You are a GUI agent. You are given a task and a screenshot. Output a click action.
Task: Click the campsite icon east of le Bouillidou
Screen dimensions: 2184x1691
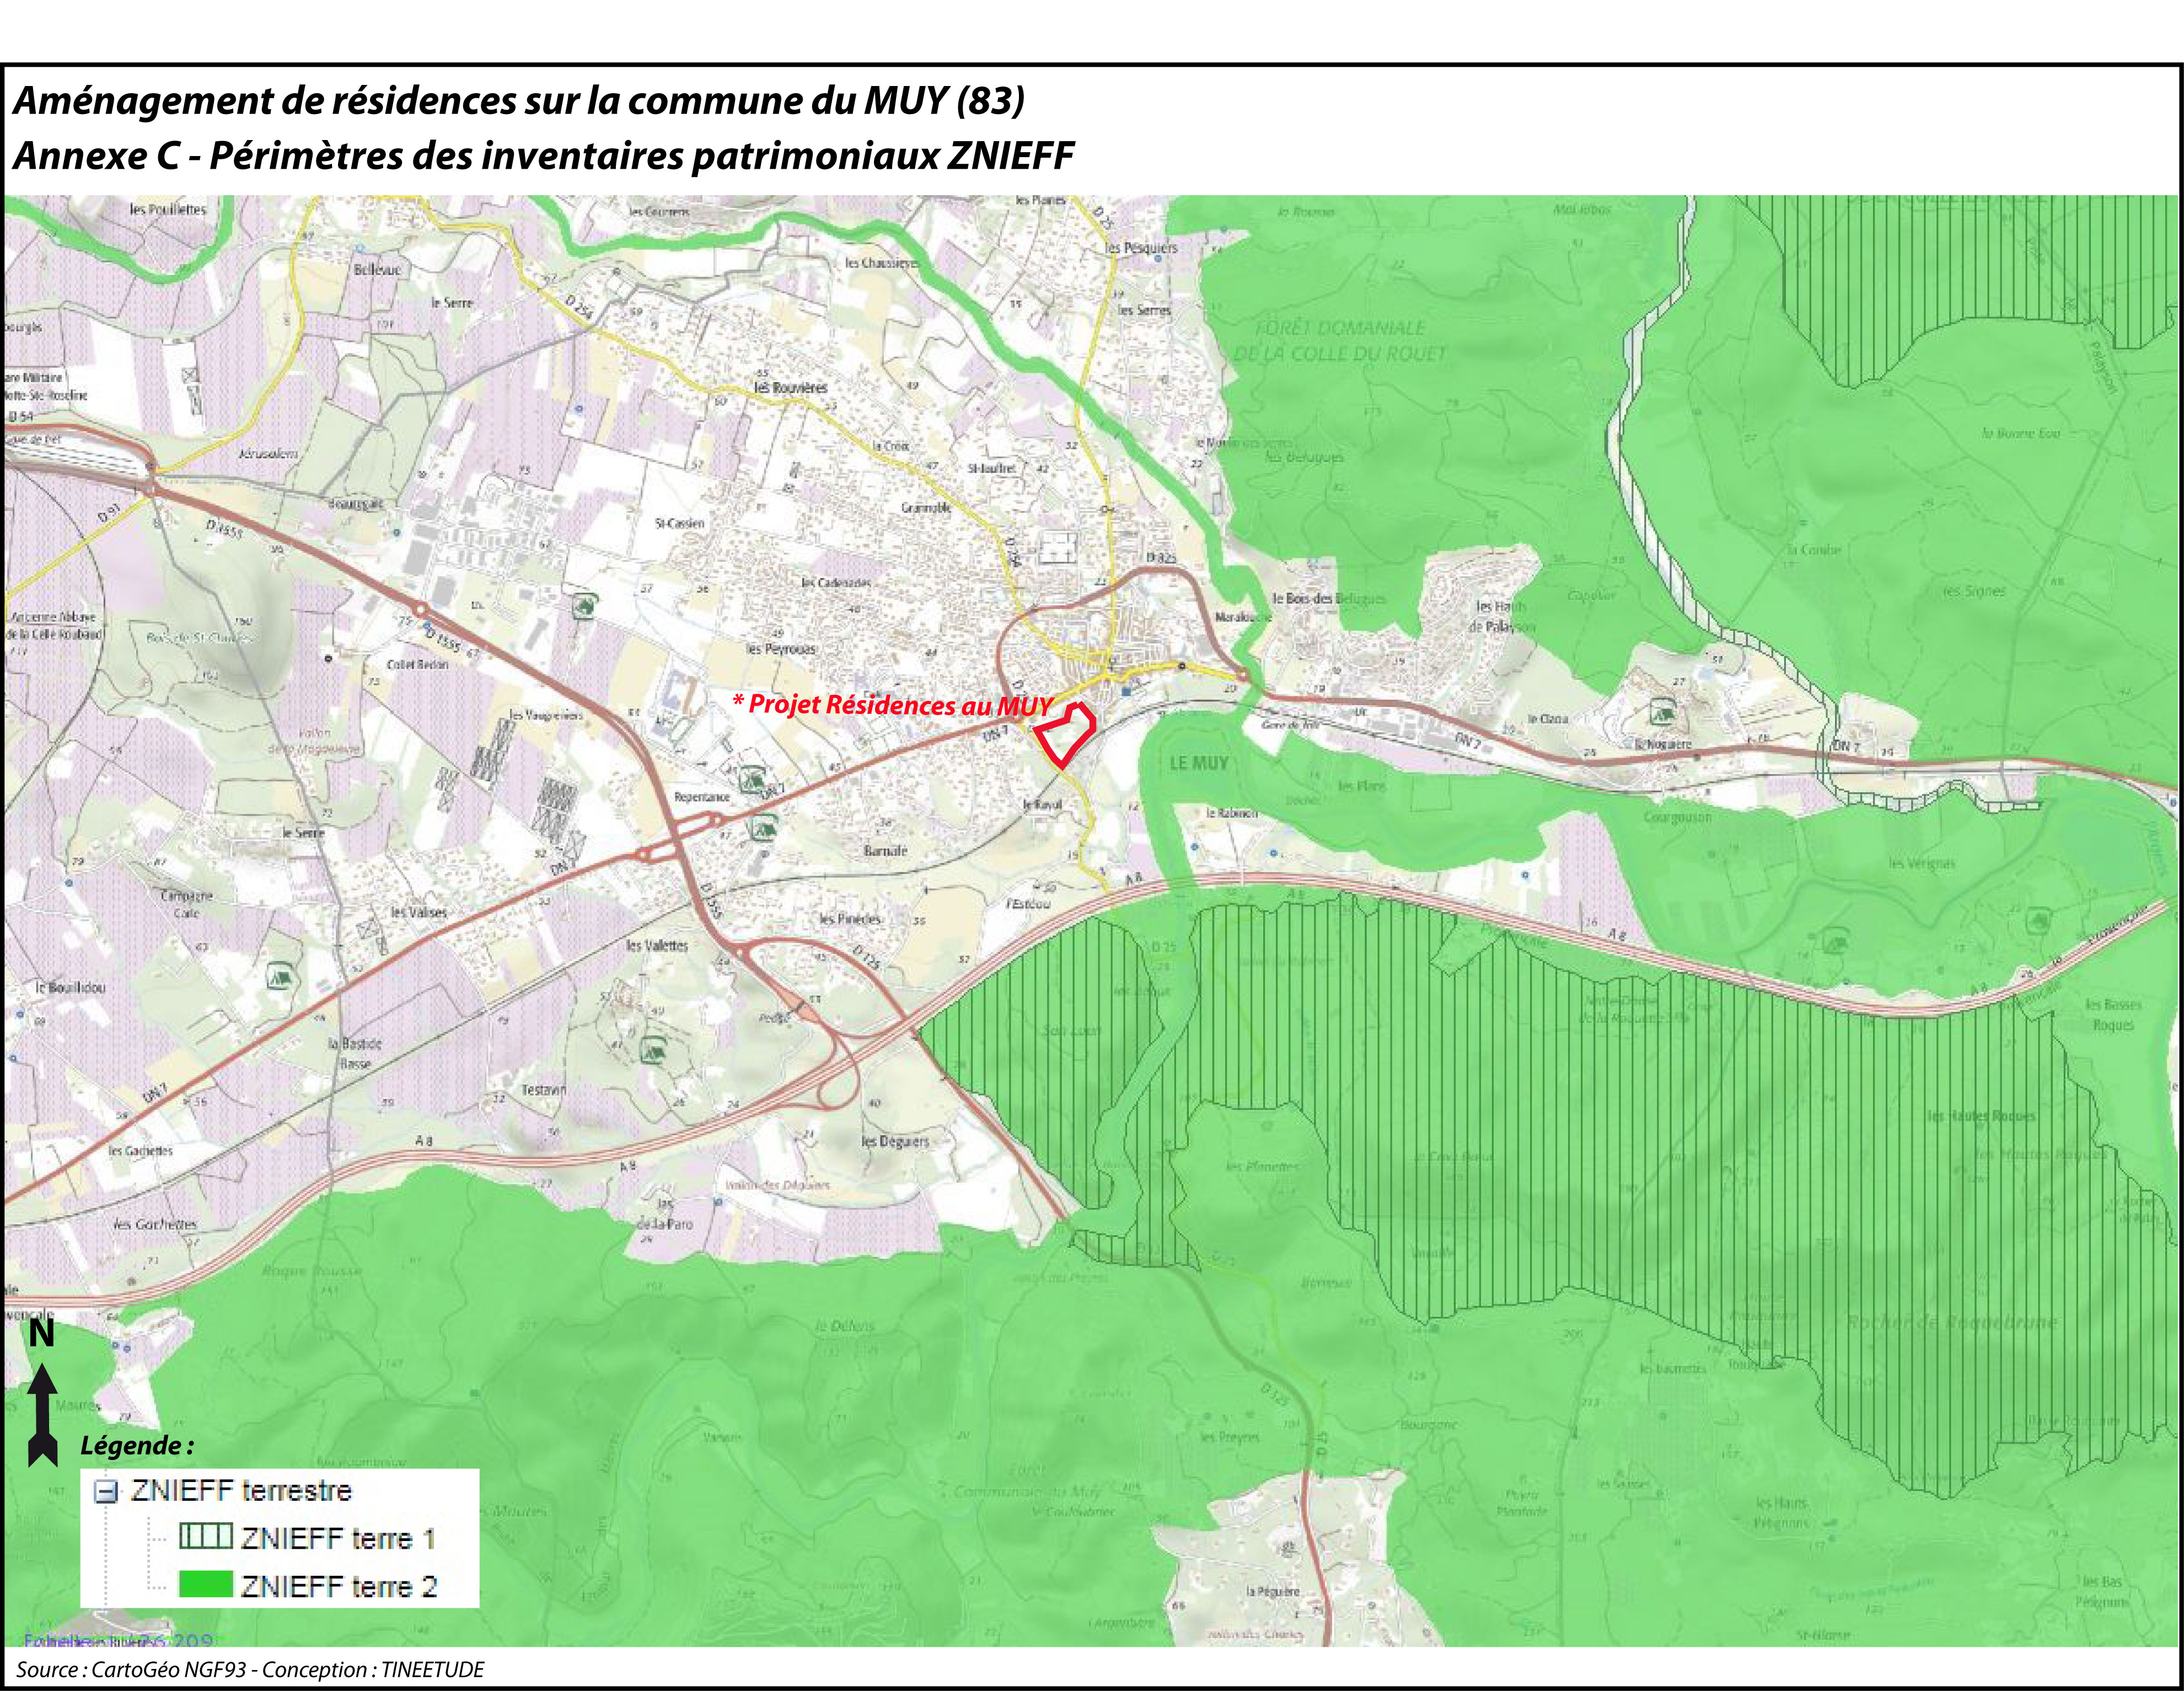279,976
